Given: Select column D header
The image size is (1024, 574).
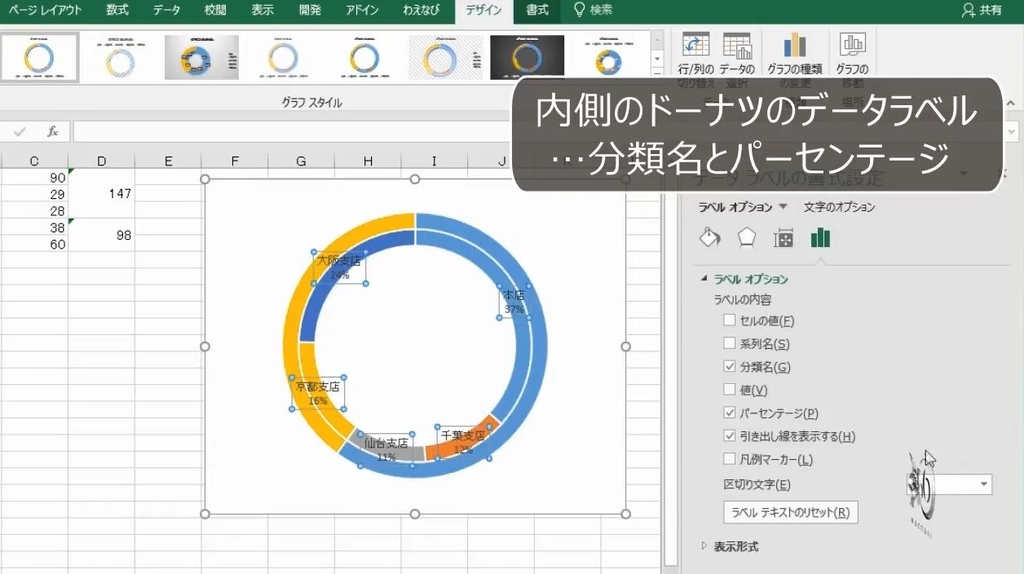Looking at the screenshot, I should [101, 161].
